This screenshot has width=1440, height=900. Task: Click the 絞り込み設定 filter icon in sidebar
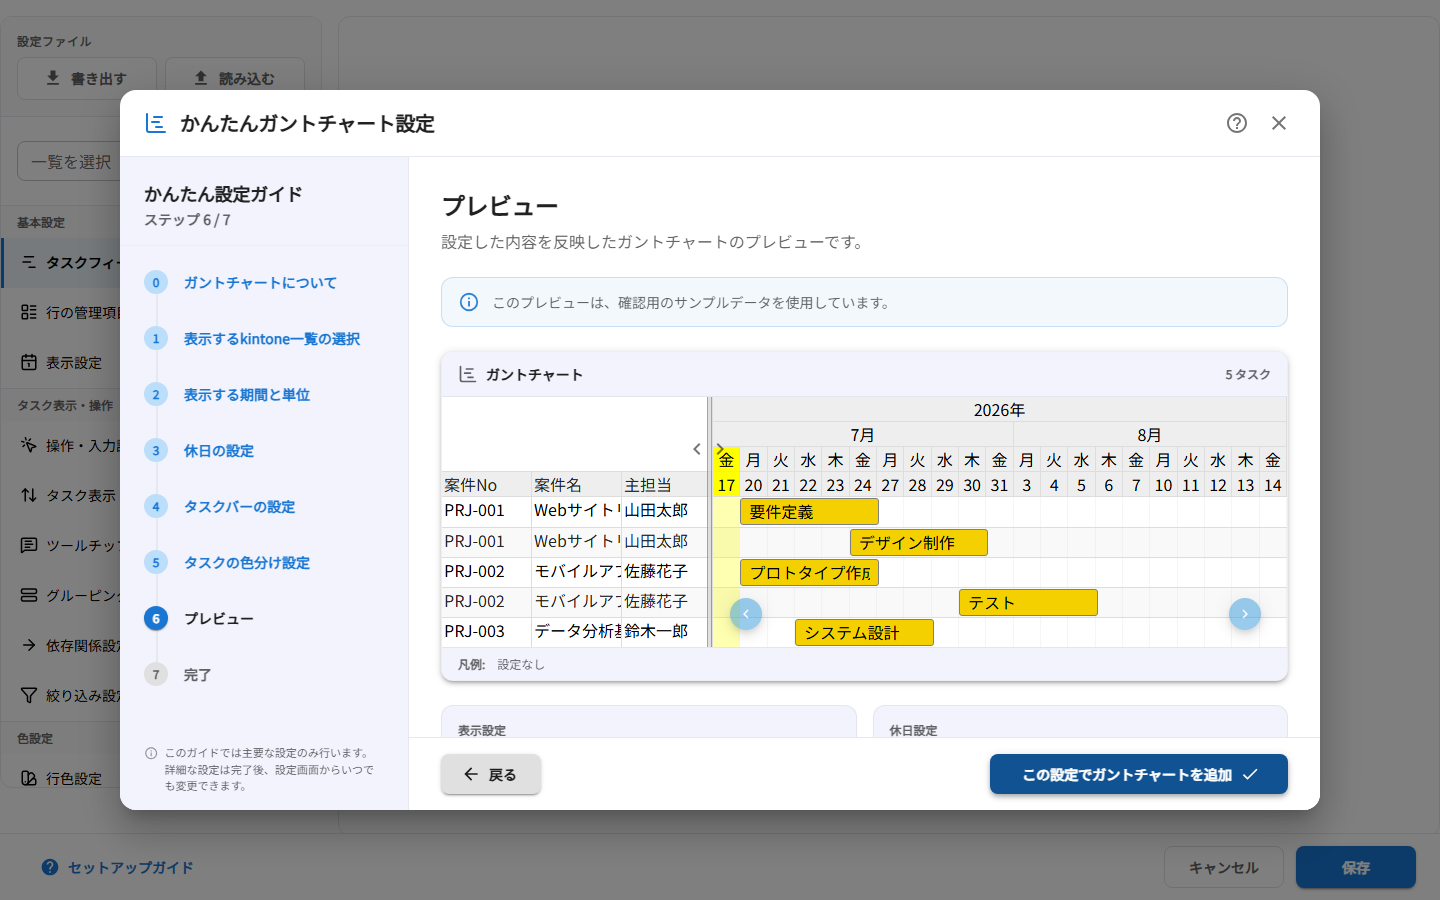(x=29, y=695)
